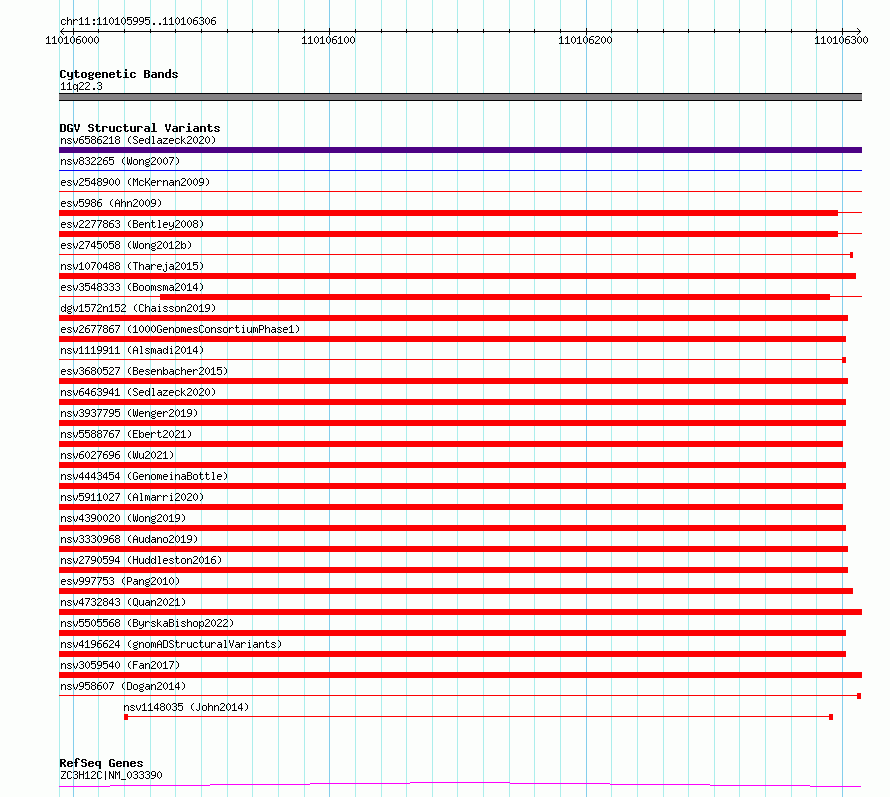Select esv2277863 (Bentley2008) label

(x=132, y=224)
